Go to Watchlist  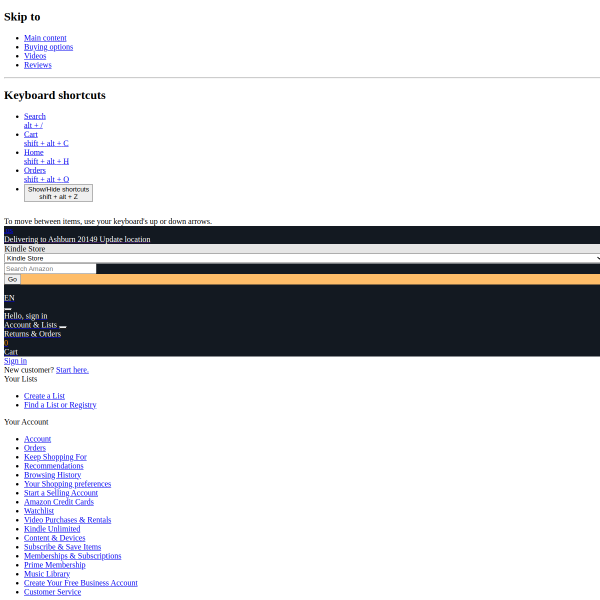(39, 511)
